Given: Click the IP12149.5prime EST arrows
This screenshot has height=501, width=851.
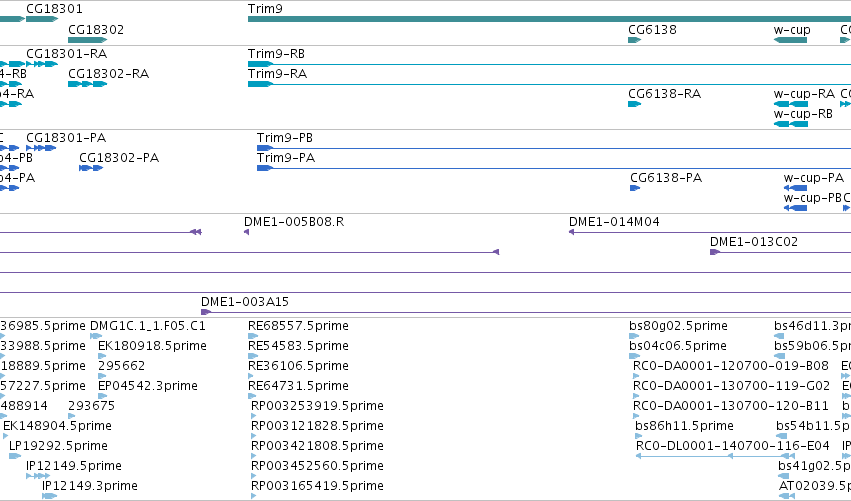Looking at the screenshot, I should [x=38, y=476].
